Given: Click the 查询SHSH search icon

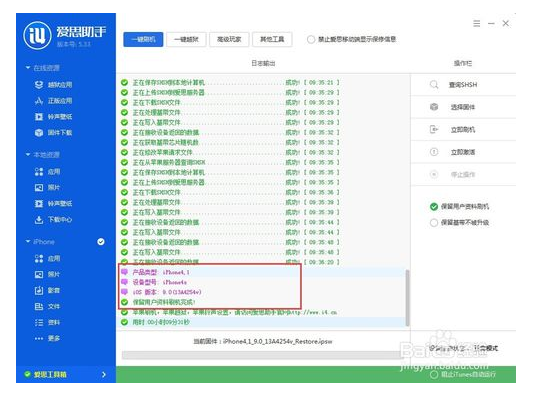Looking at the screenshot, I should tap(434, 85).
